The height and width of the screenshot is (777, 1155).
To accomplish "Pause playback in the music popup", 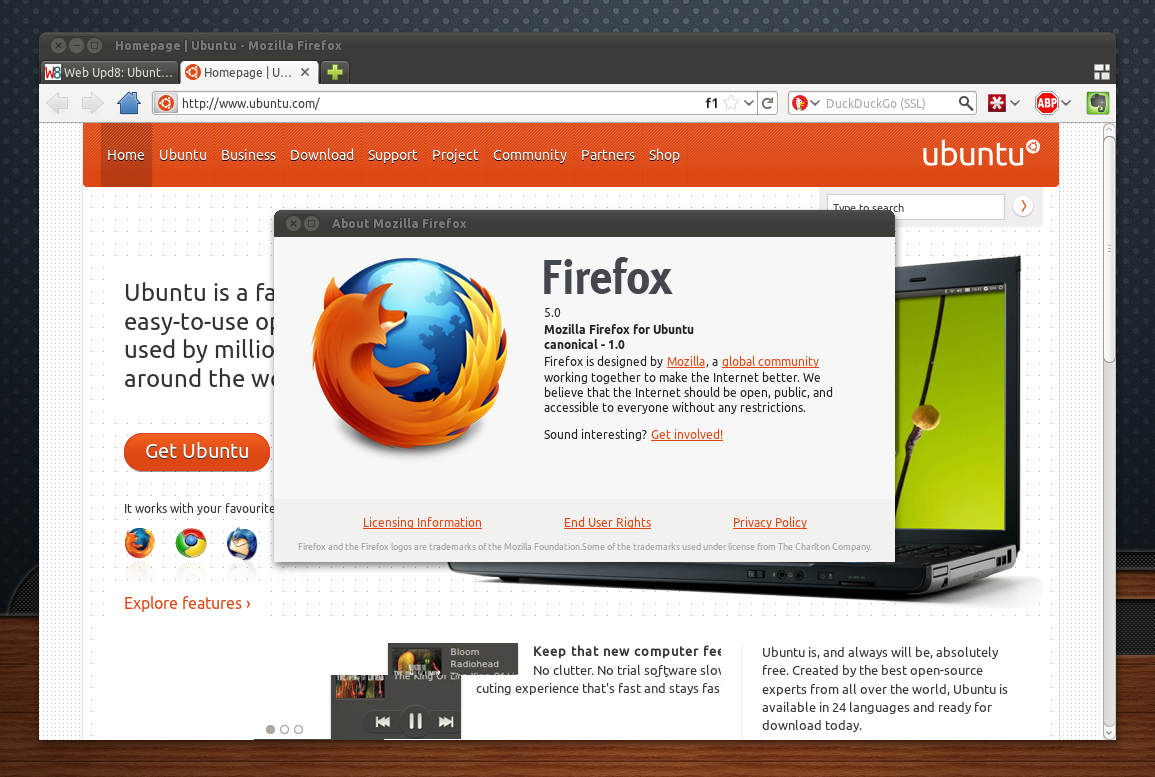I will [x=415, y=721].
